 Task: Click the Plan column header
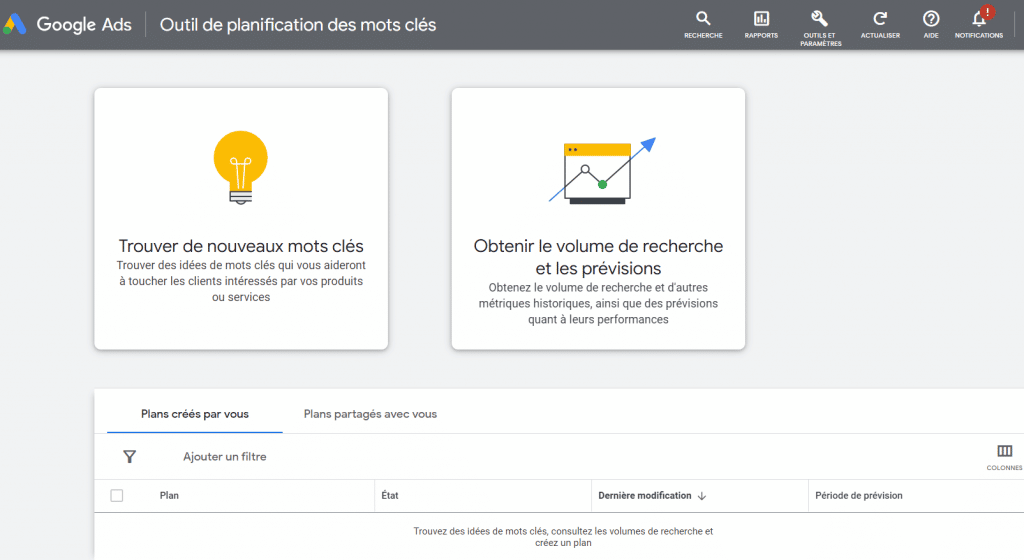tap(169, 496)
